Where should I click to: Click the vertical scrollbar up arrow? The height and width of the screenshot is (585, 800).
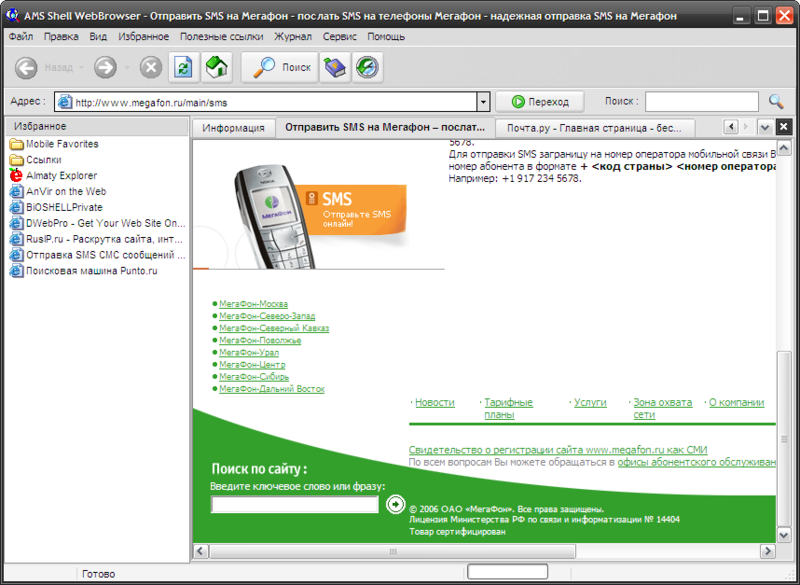pyautogui.click(x=784, y=147)
